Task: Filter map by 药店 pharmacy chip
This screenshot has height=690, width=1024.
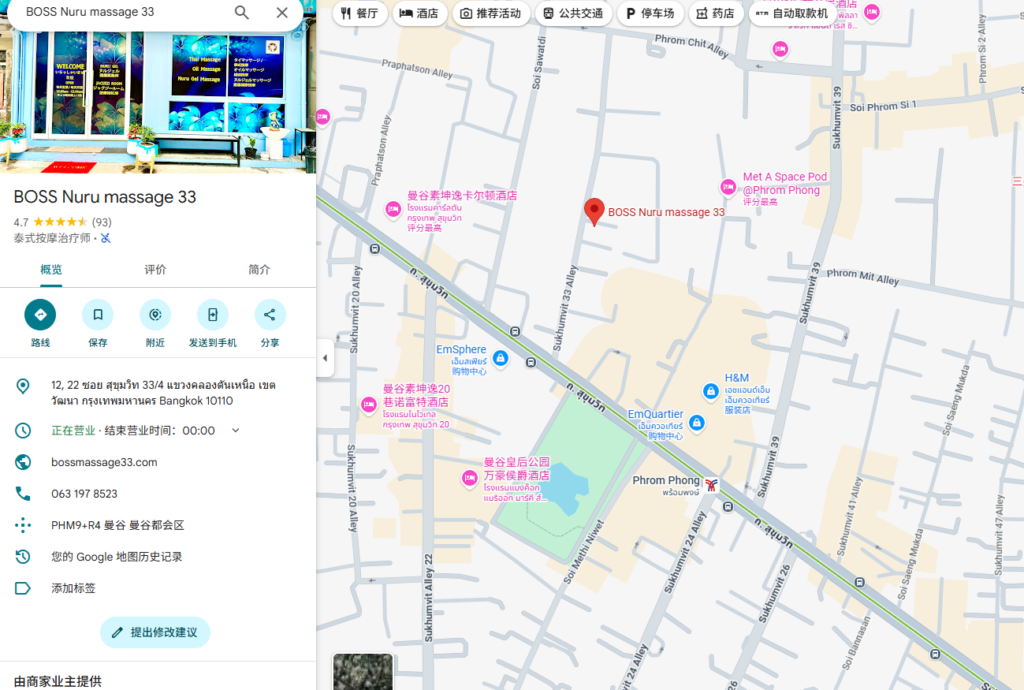Action: 716,13
